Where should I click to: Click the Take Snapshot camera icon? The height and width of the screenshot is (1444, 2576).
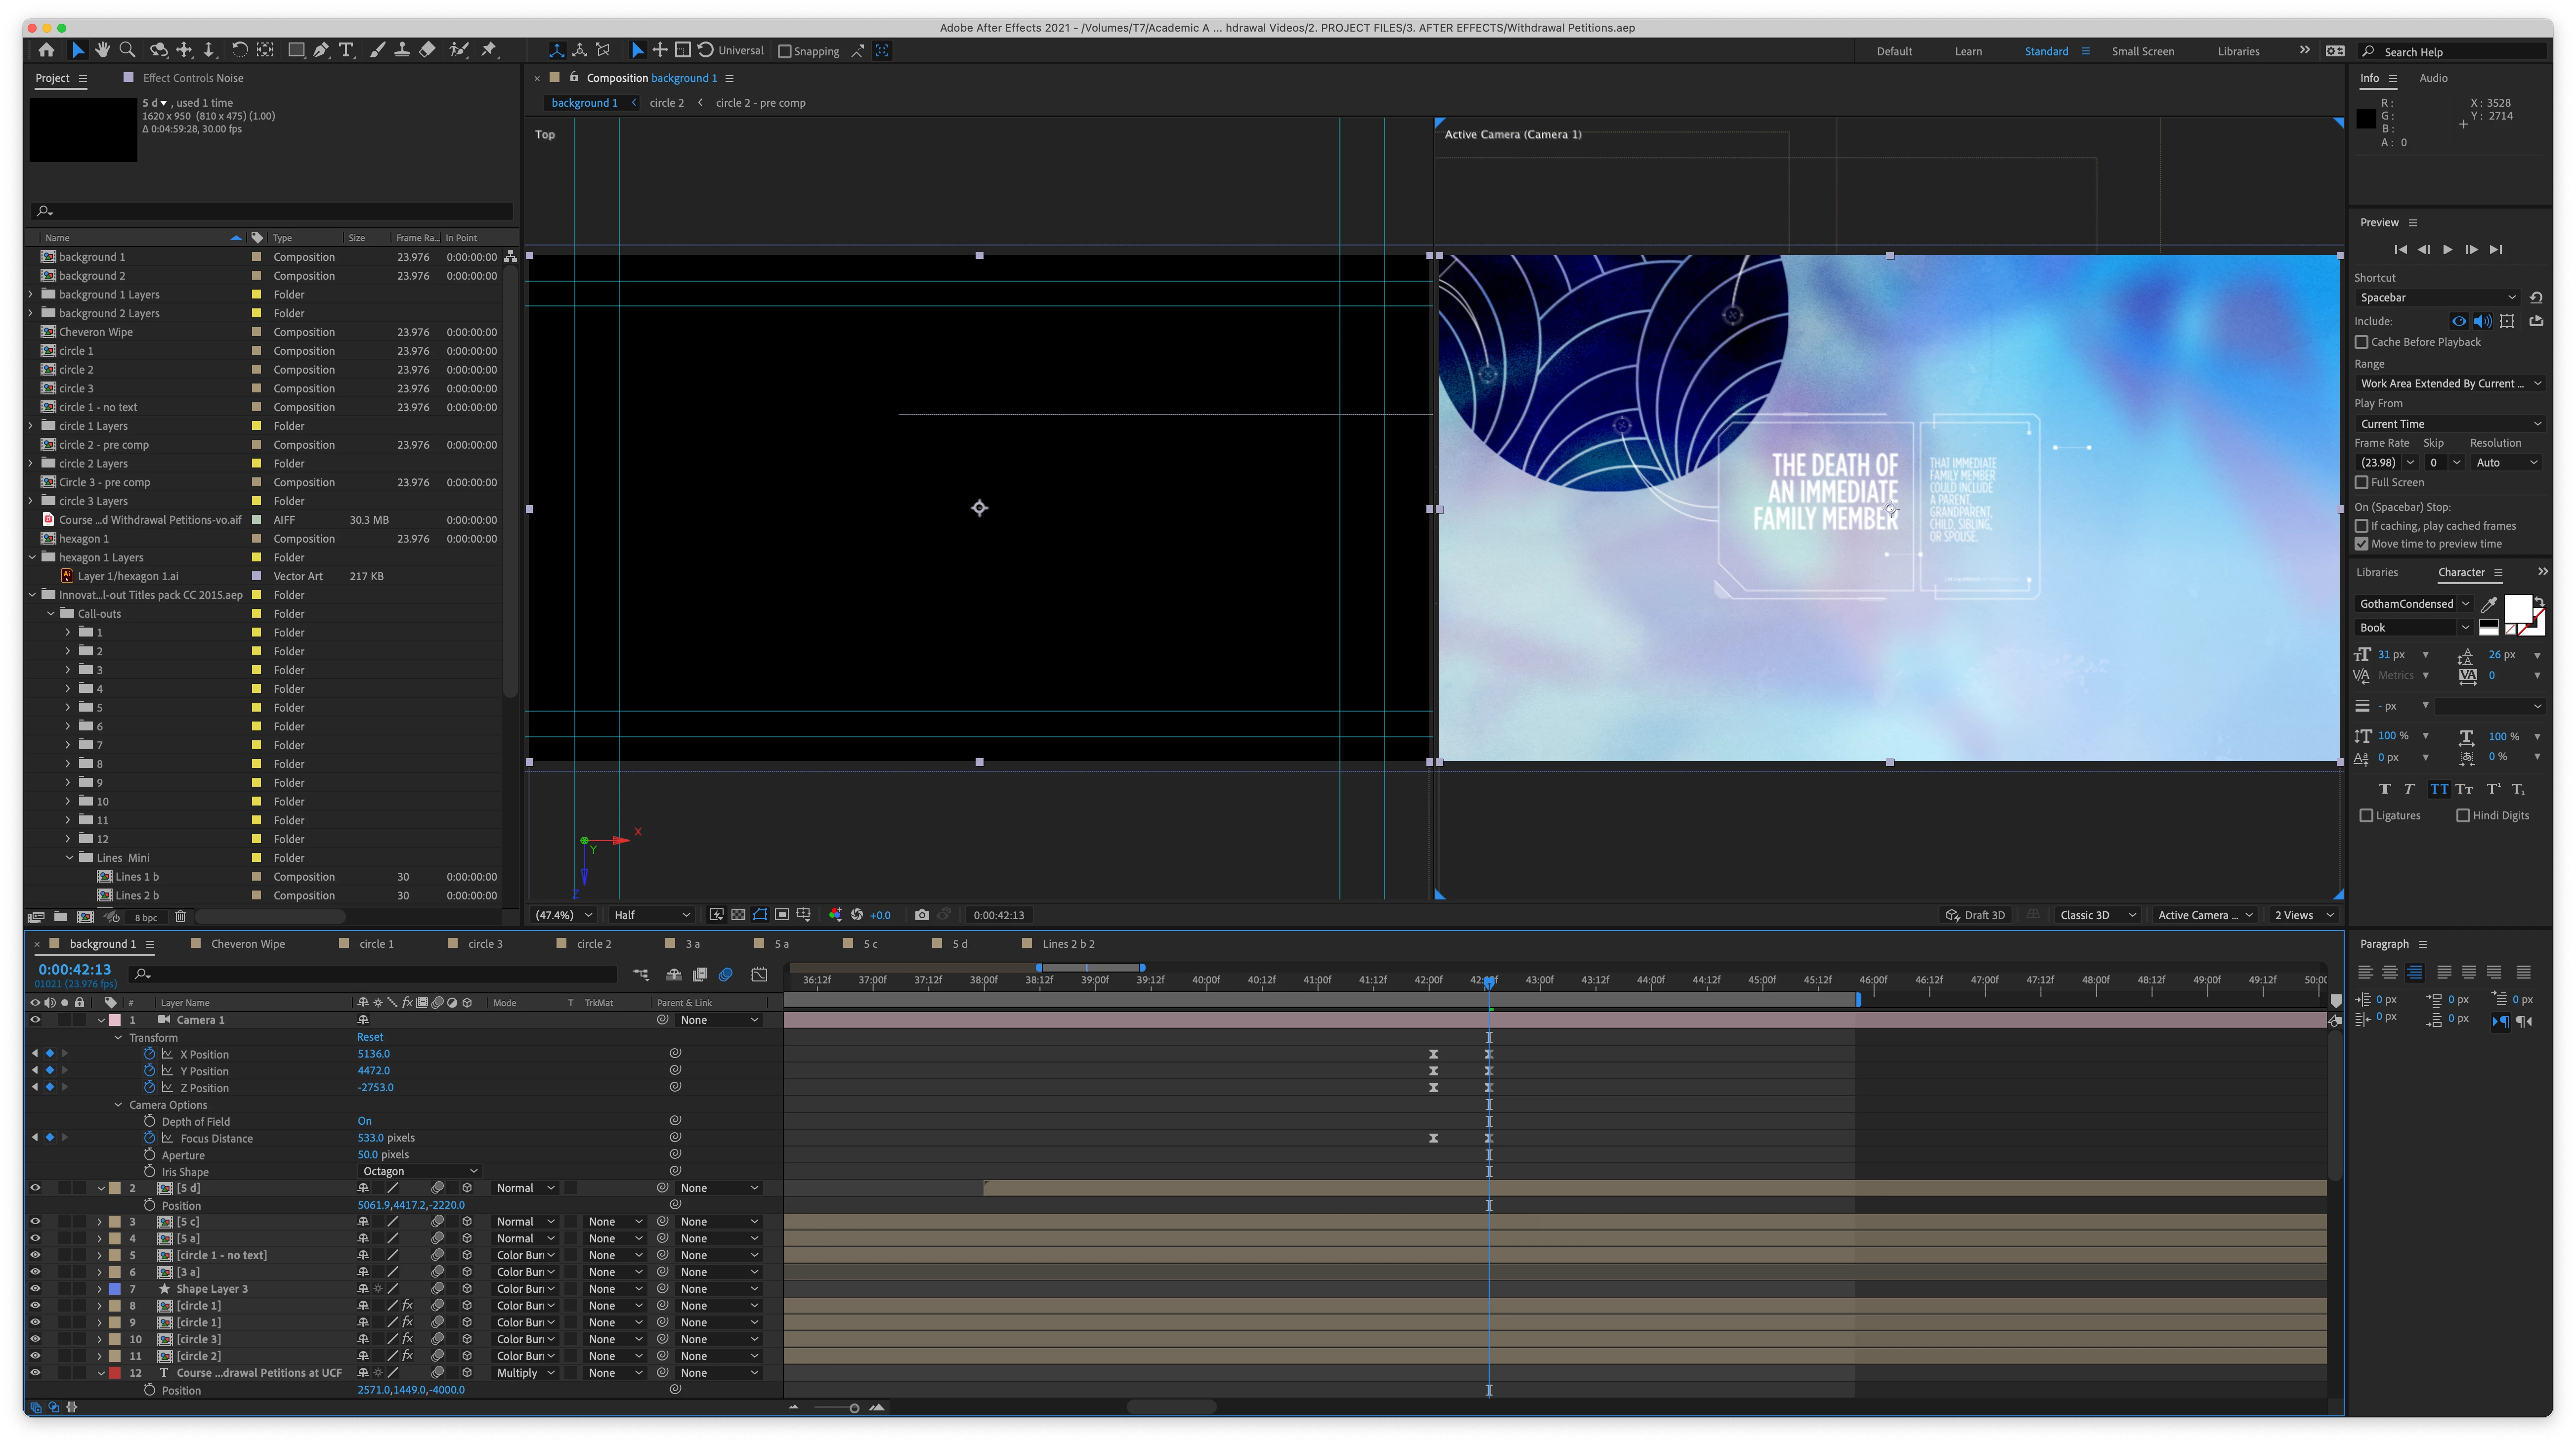(921, 915)
